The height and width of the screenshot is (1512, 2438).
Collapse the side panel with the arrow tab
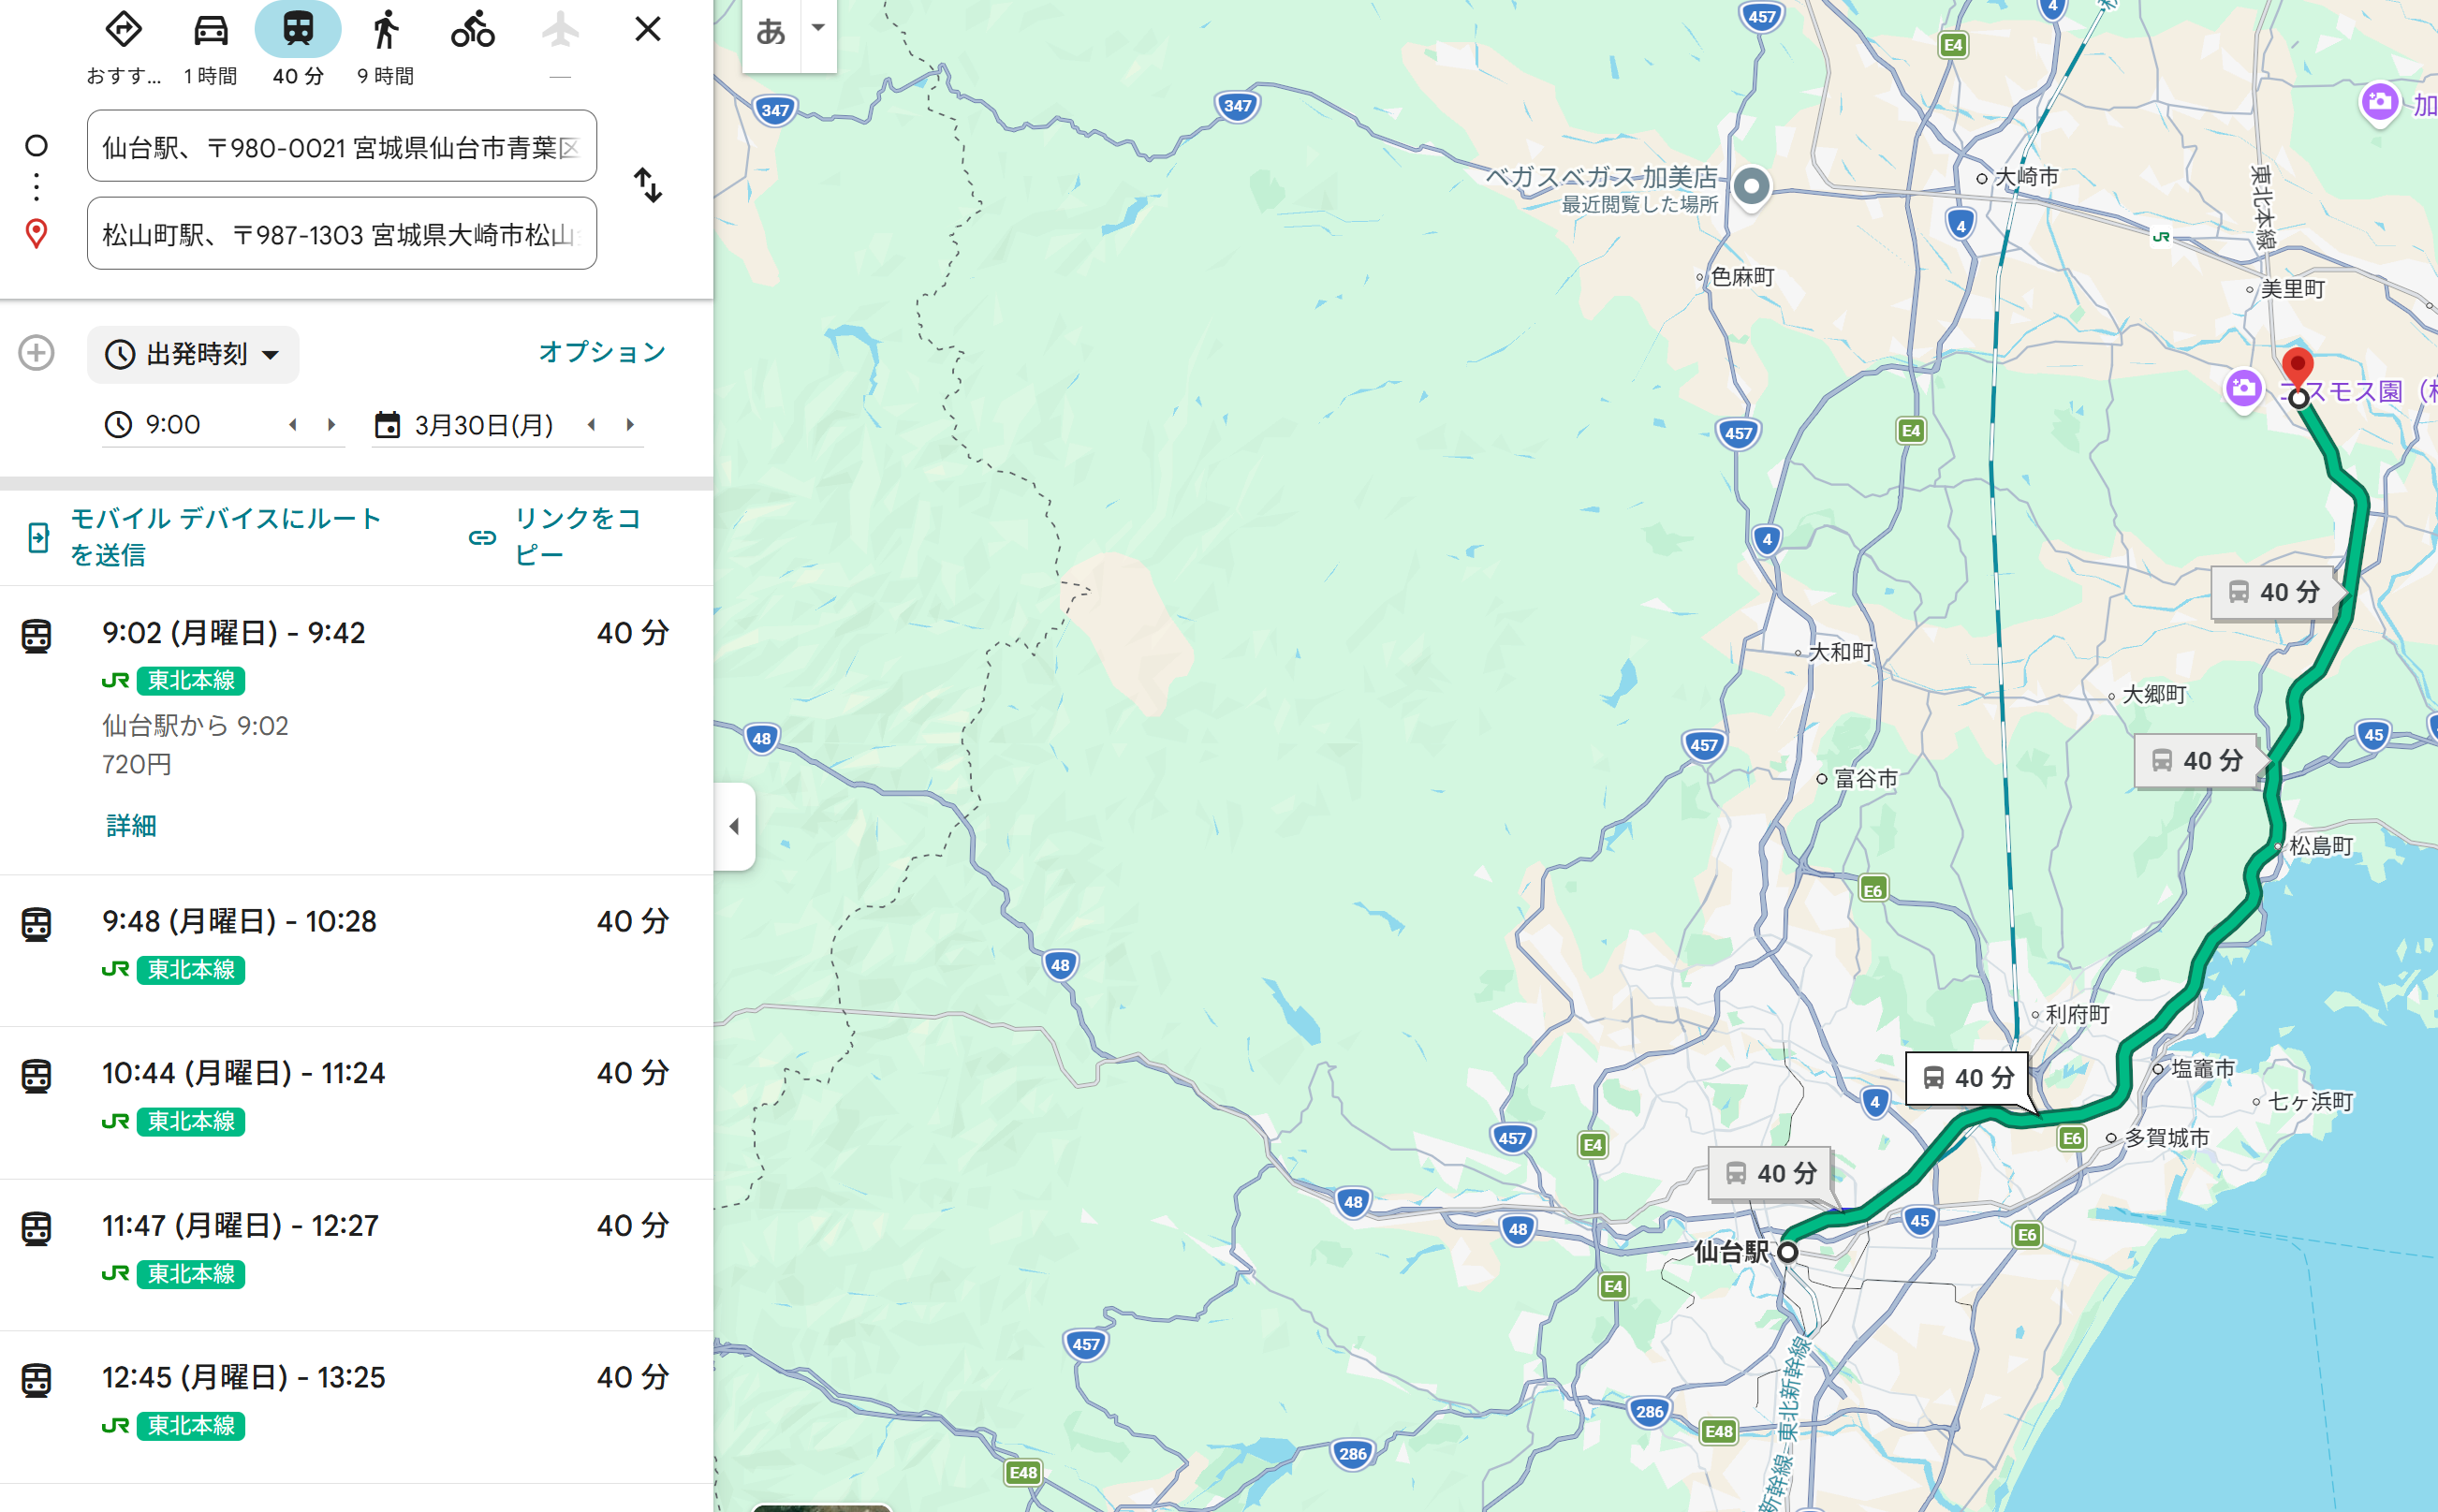(734, 826)
